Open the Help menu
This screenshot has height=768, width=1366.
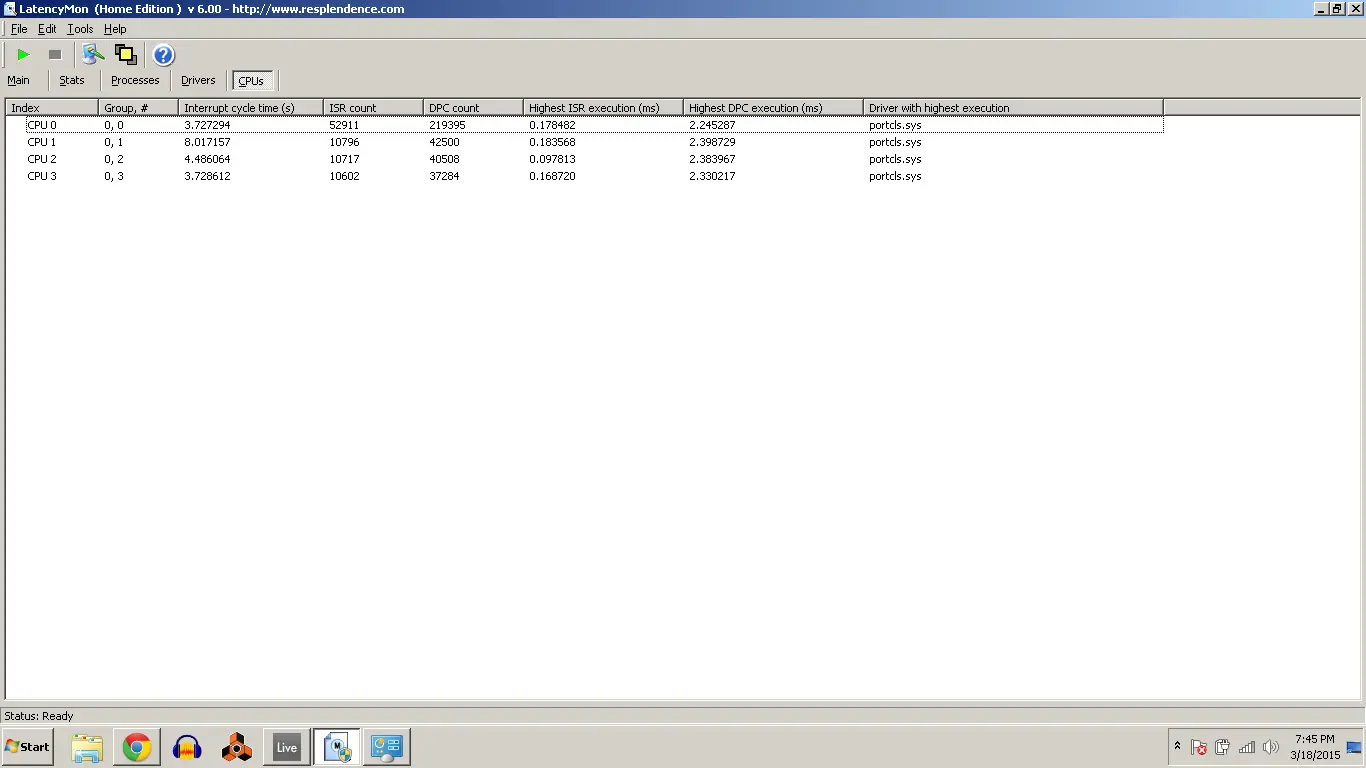tap(115, 29)
